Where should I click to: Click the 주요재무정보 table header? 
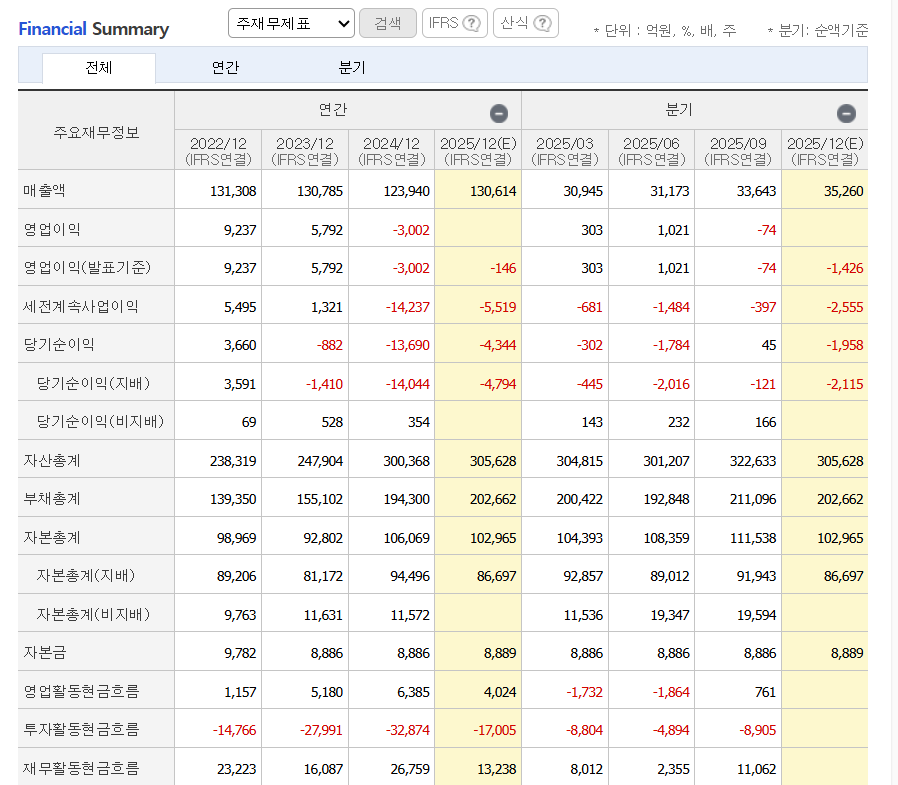coord(96,133)
